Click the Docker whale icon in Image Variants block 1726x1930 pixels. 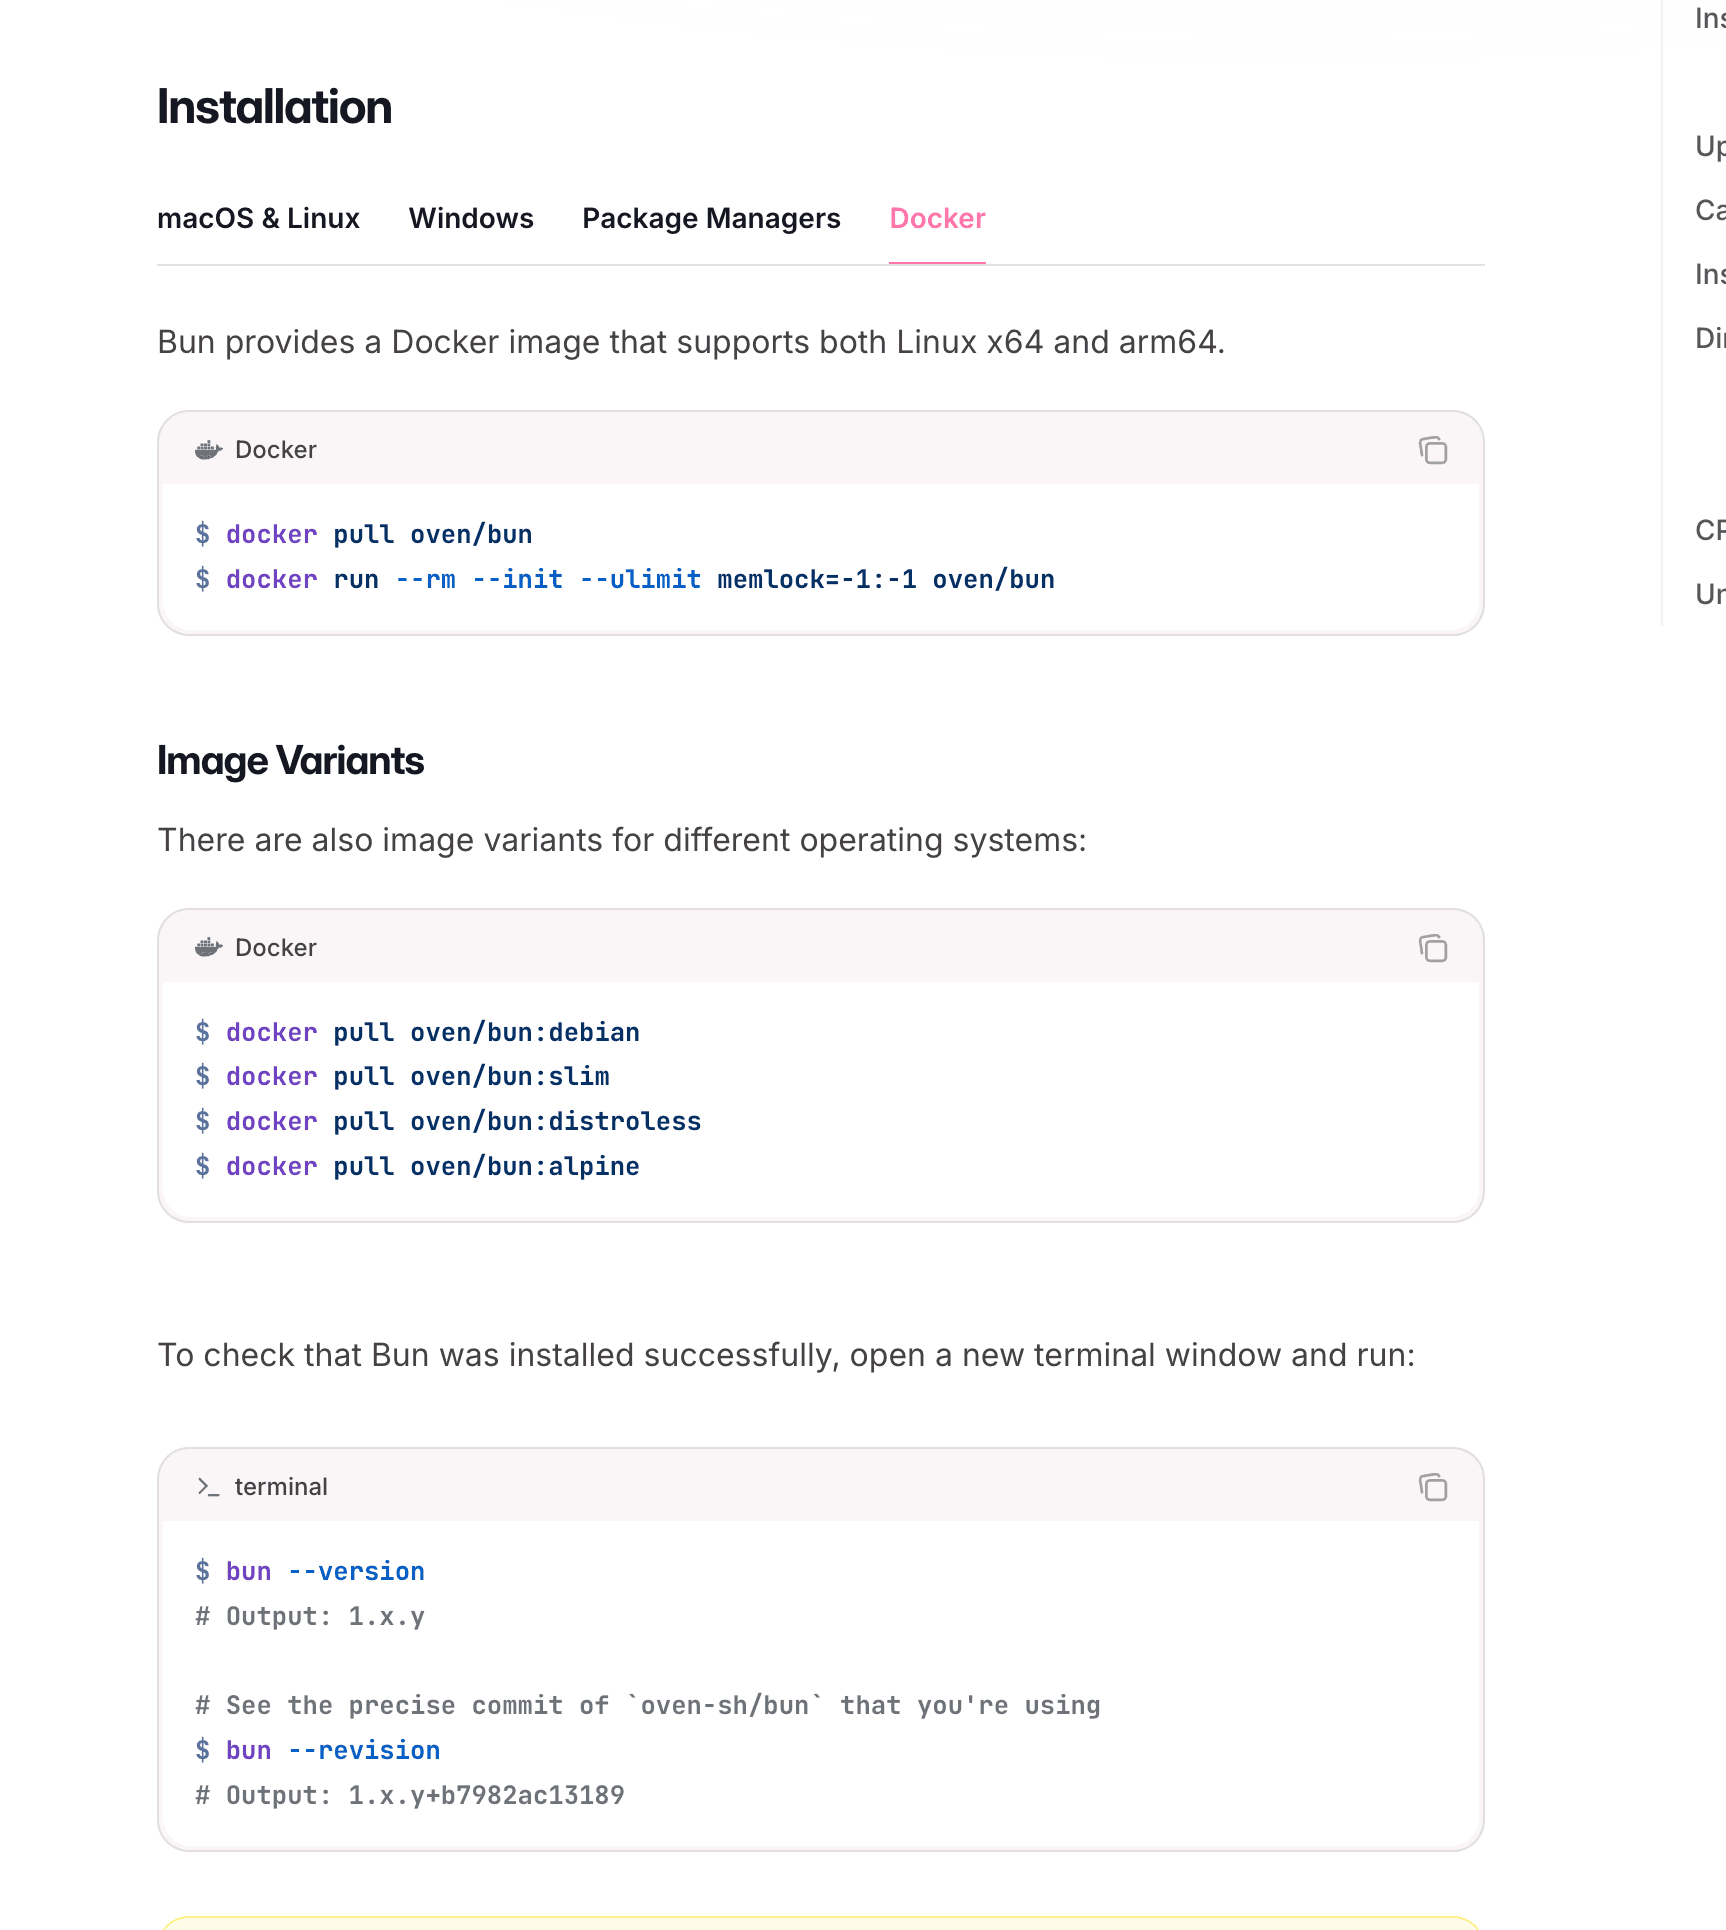click(208, 948)
